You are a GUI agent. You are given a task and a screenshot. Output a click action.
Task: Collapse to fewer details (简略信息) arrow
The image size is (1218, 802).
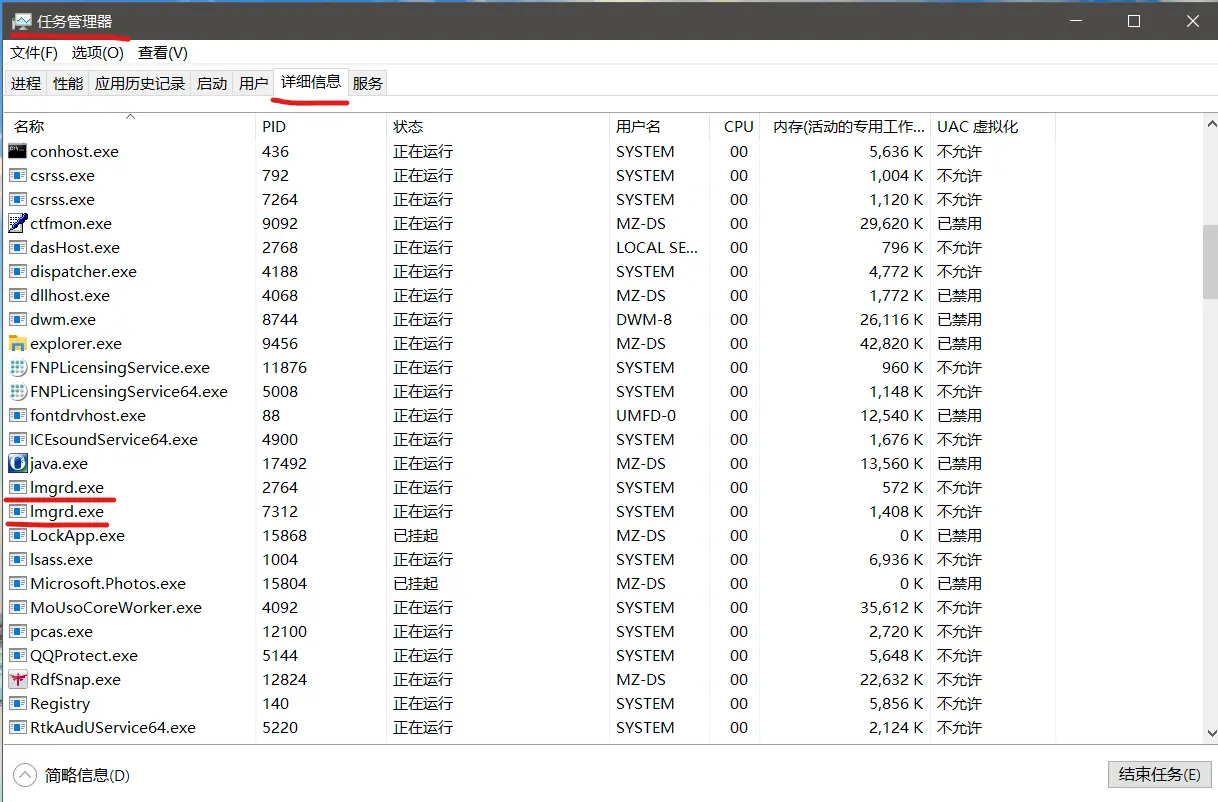pyautogui.click(x=24, y=775)
